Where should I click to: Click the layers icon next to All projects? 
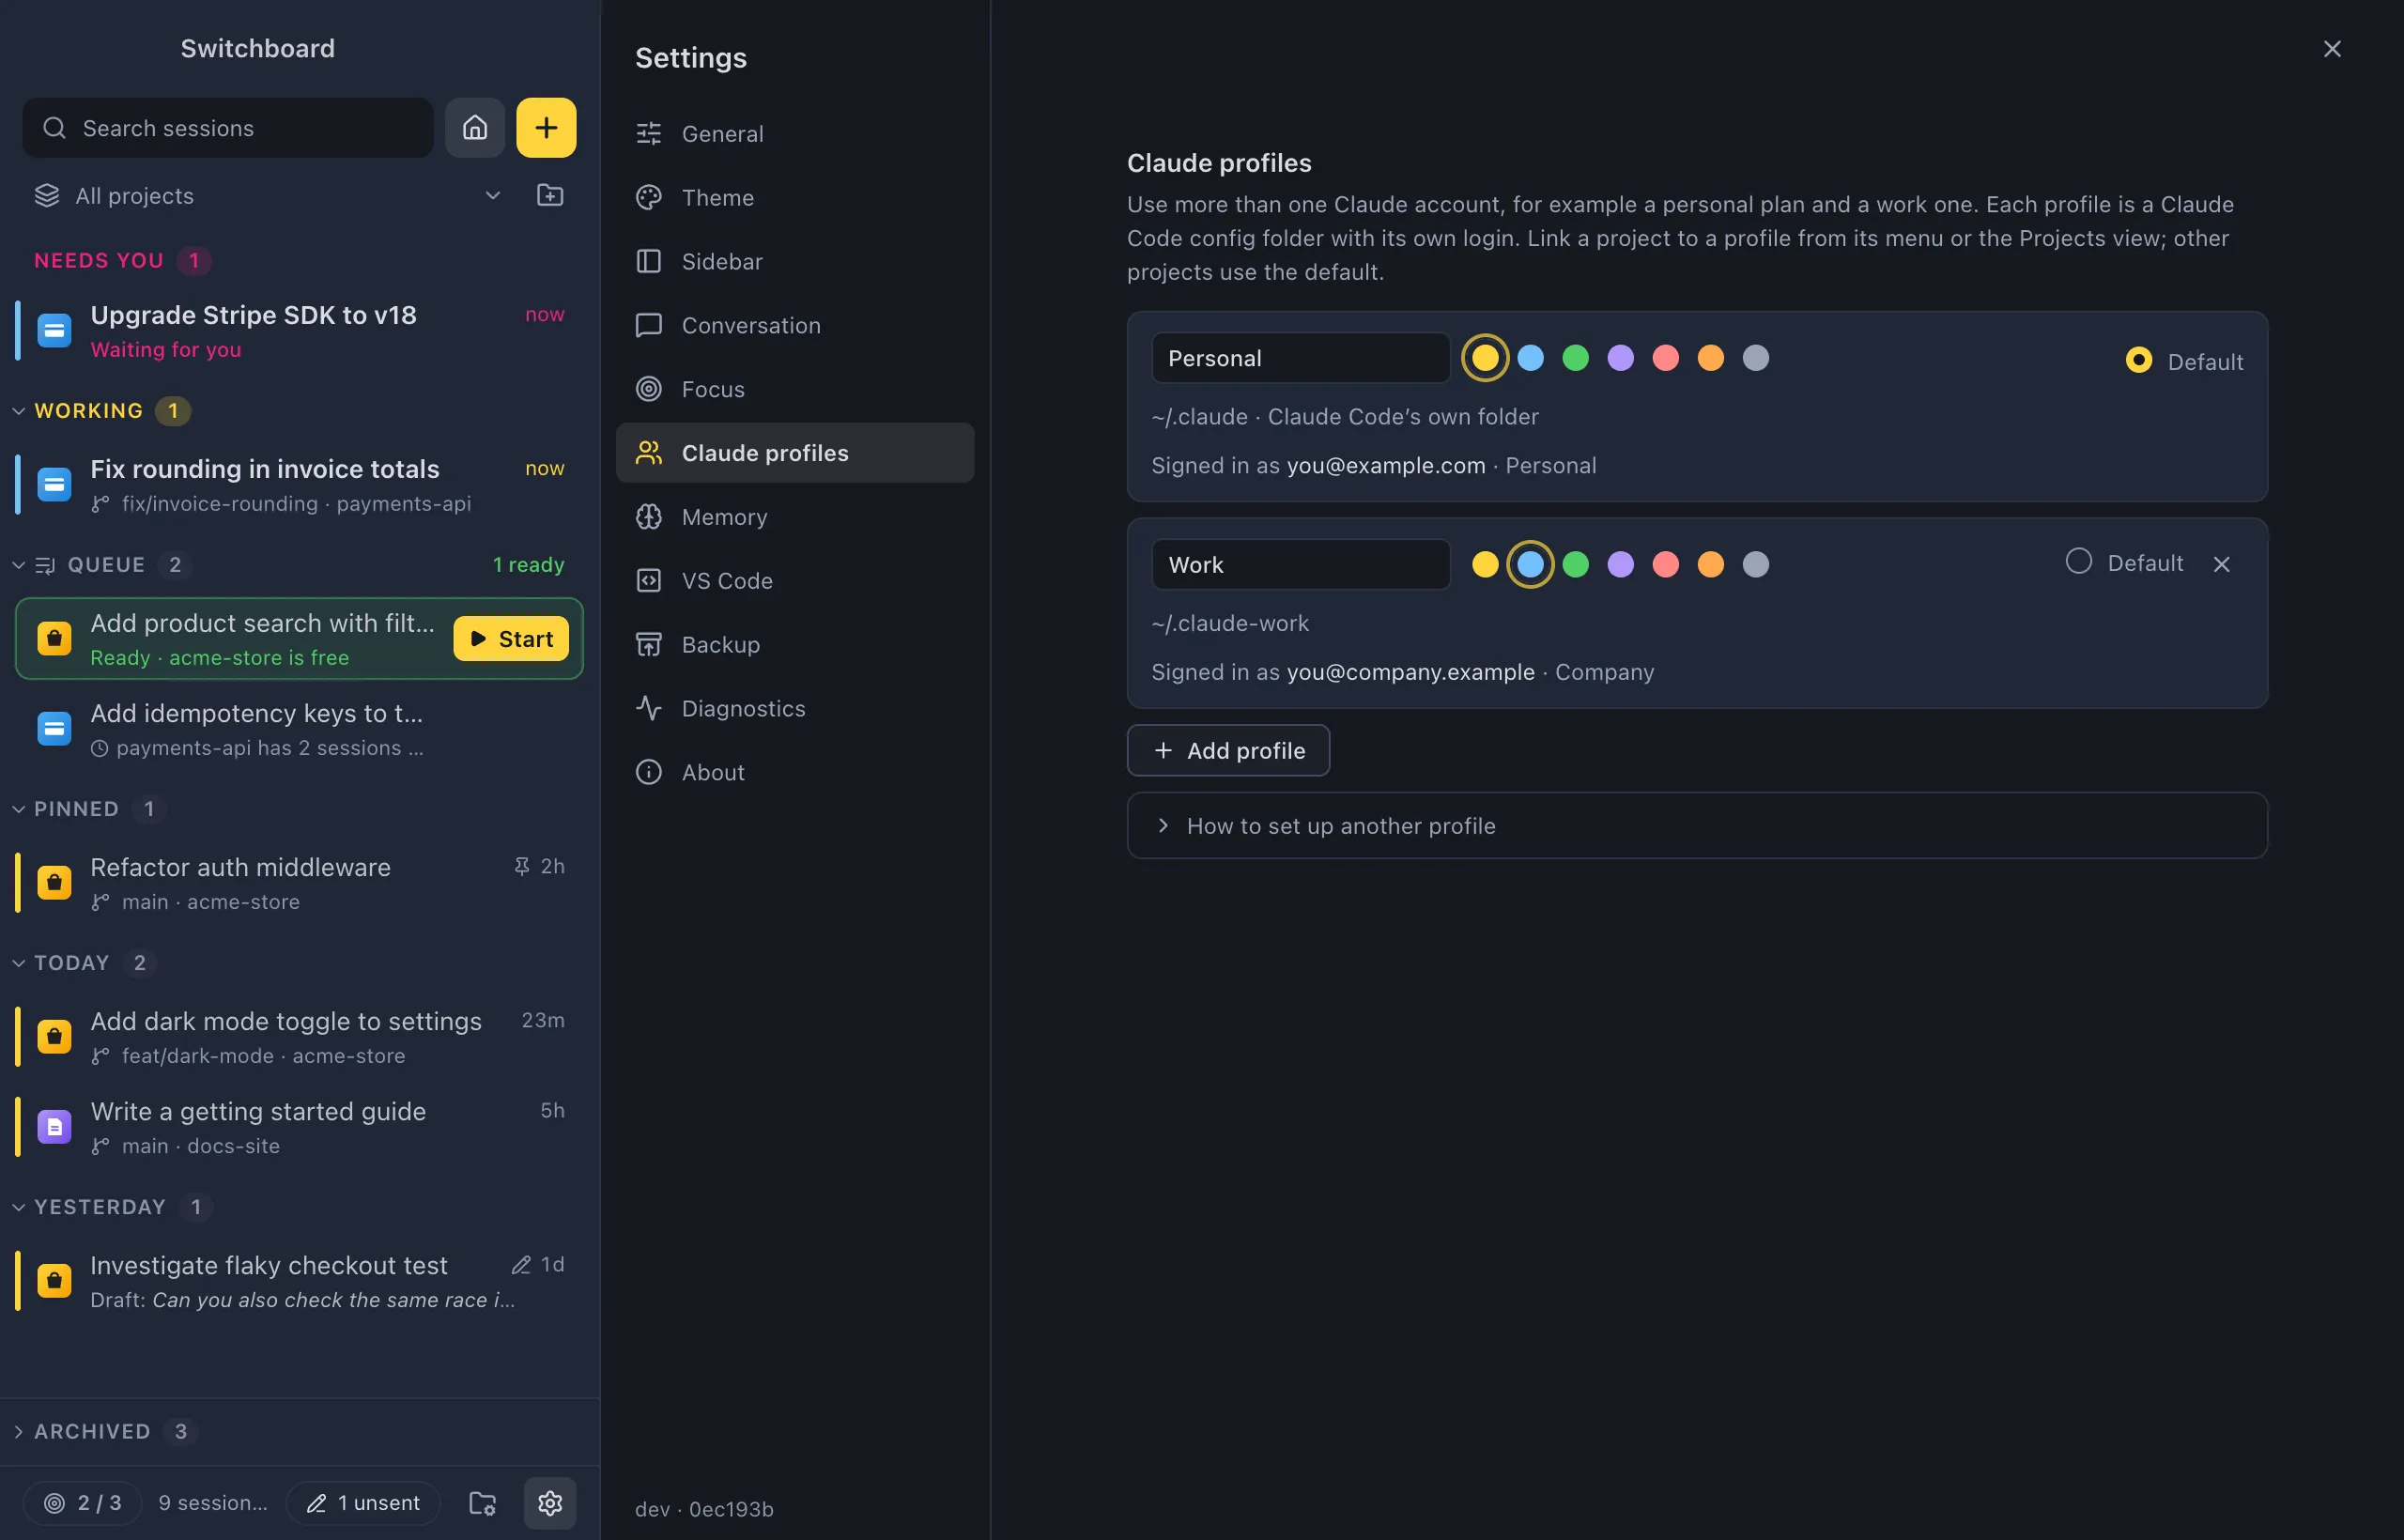(x=47, y=195)
